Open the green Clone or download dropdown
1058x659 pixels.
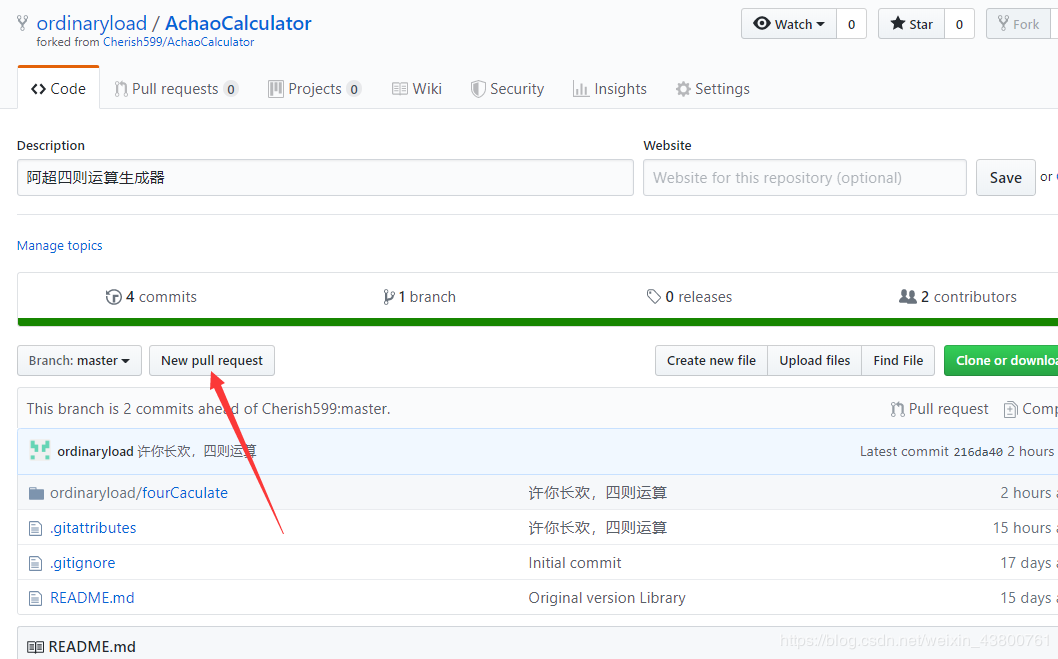coord(1001,360)
